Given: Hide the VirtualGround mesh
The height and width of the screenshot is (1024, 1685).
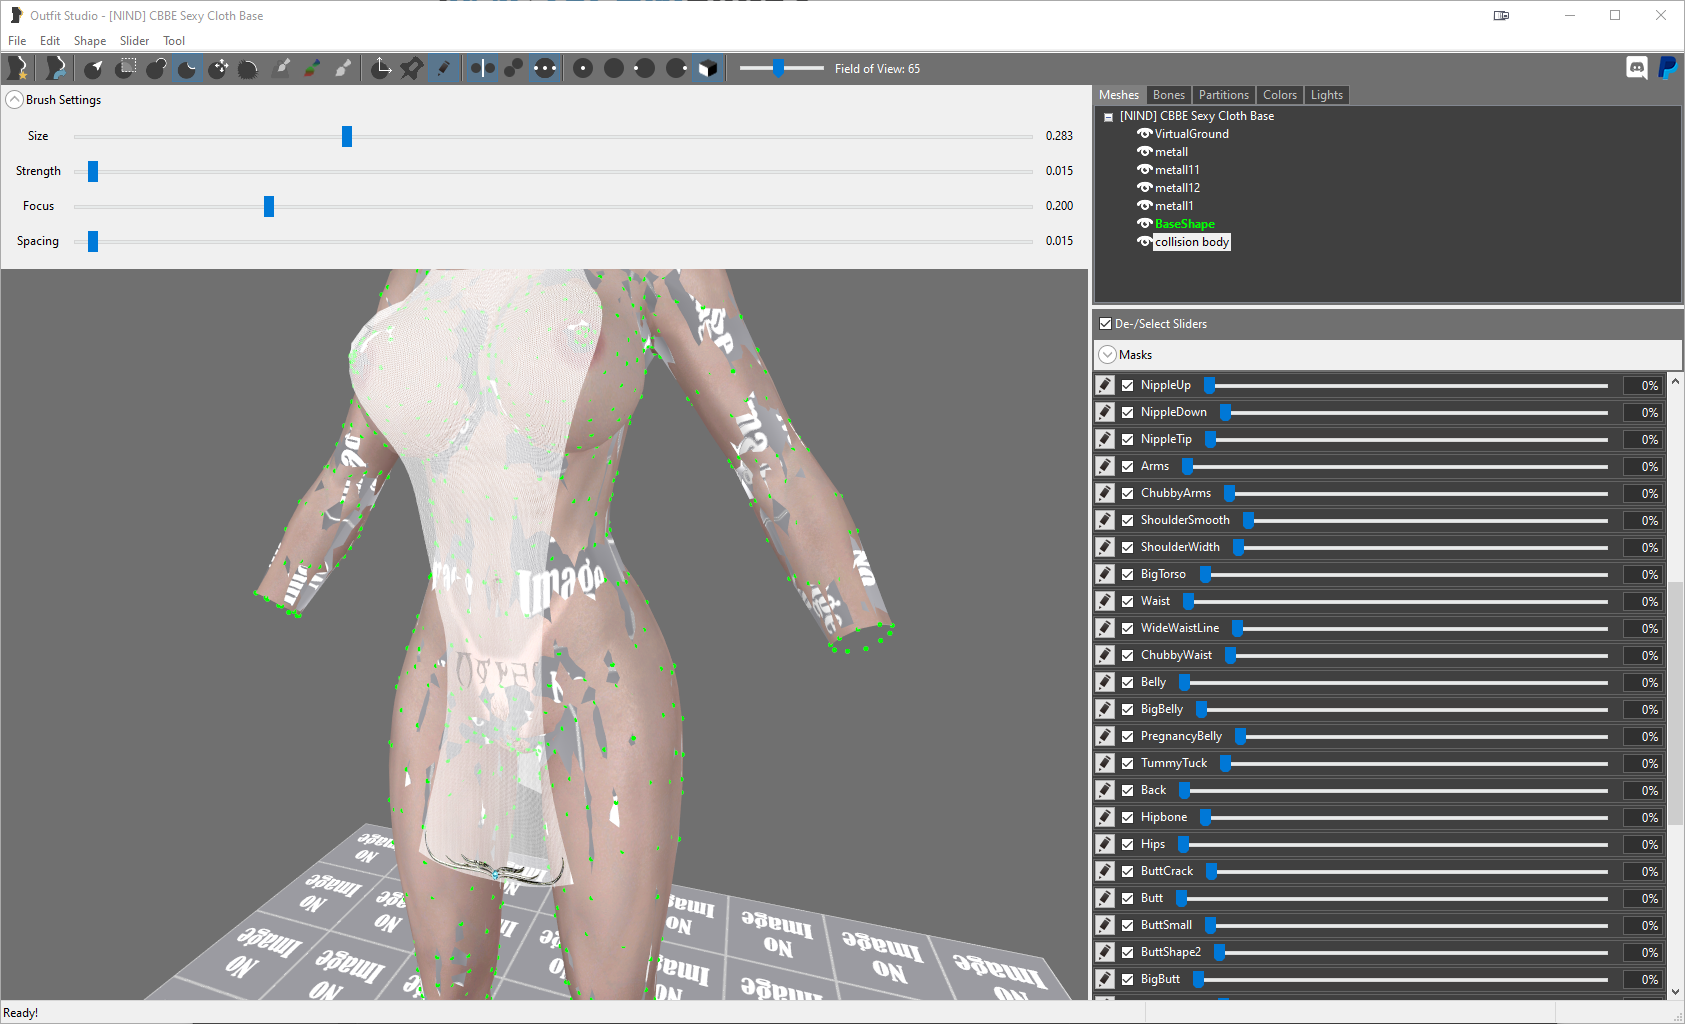Looking at the screenshot, I should coord(1145,134).
